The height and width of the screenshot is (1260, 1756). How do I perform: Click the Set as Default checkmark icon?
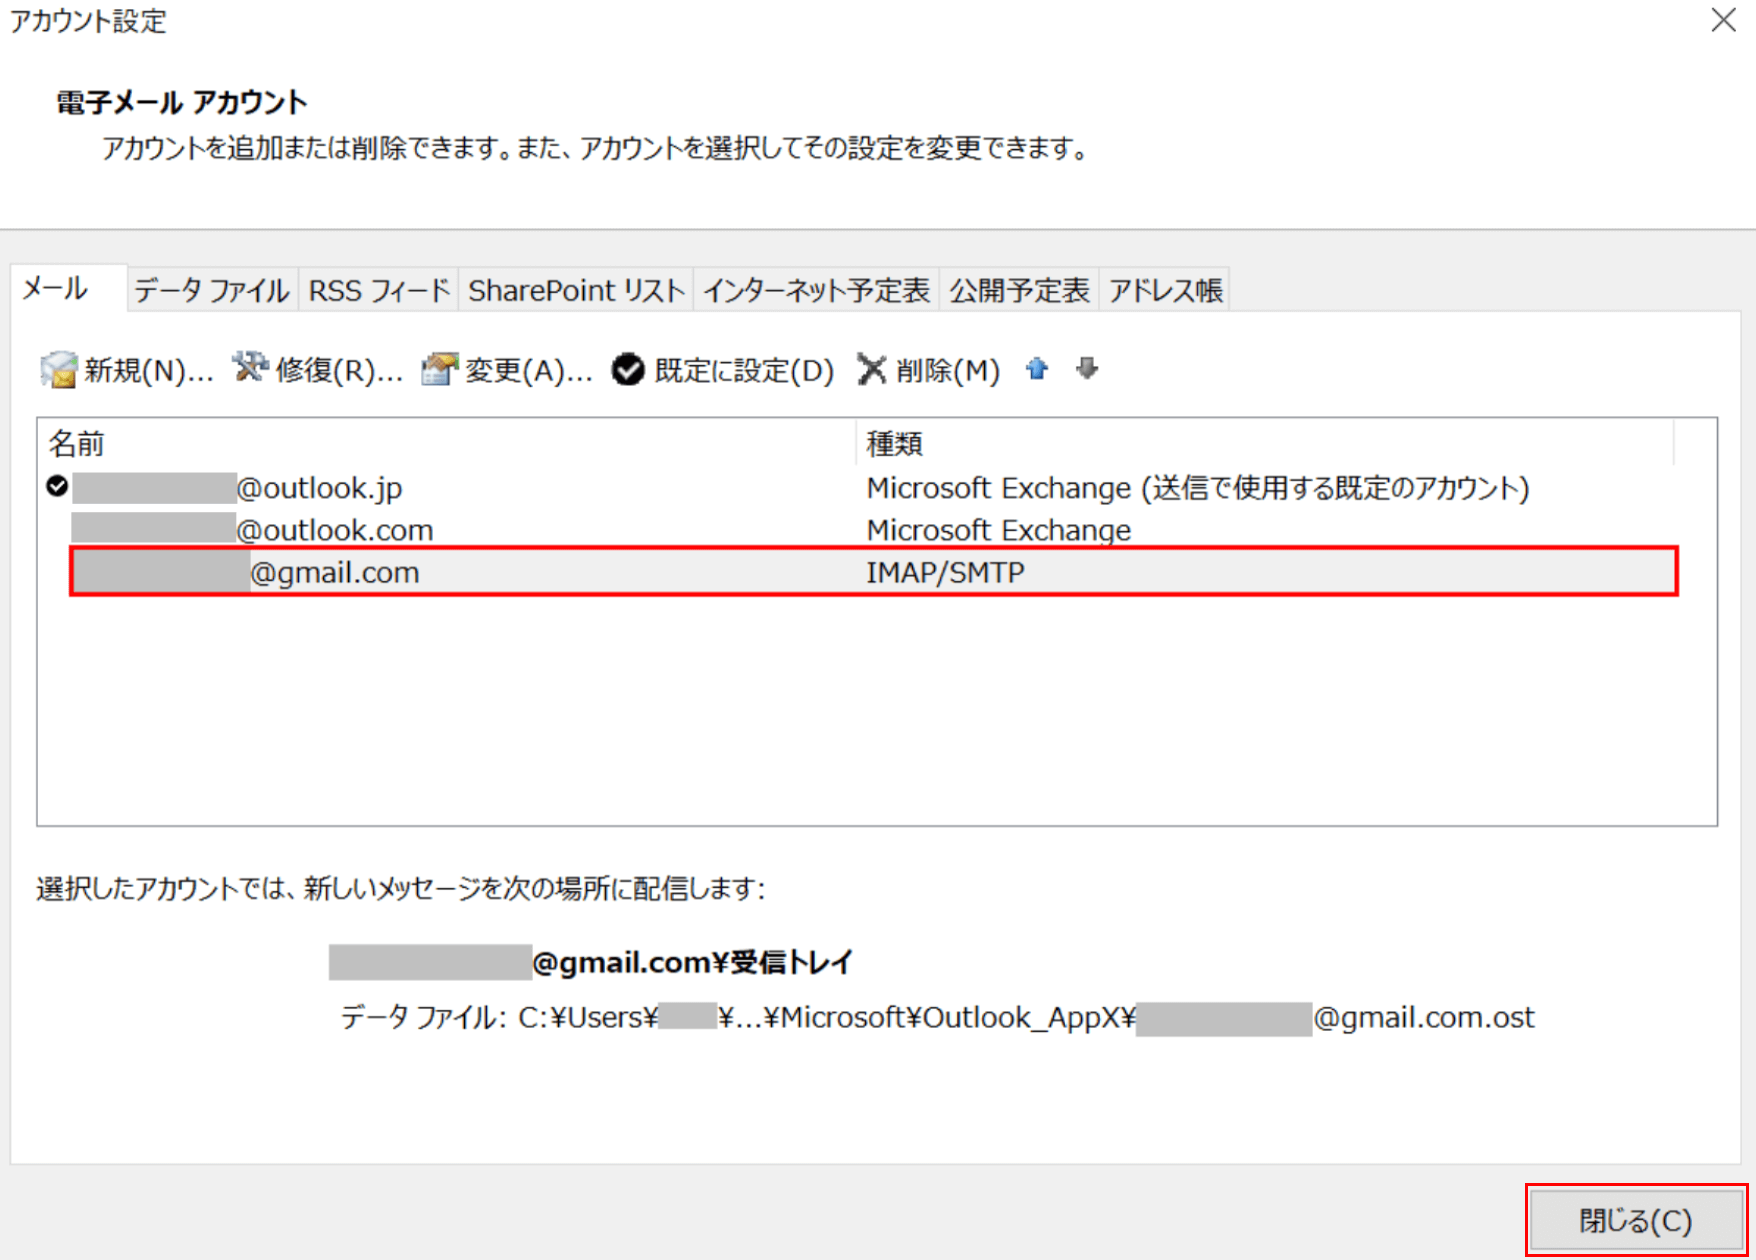coord(628,370)
